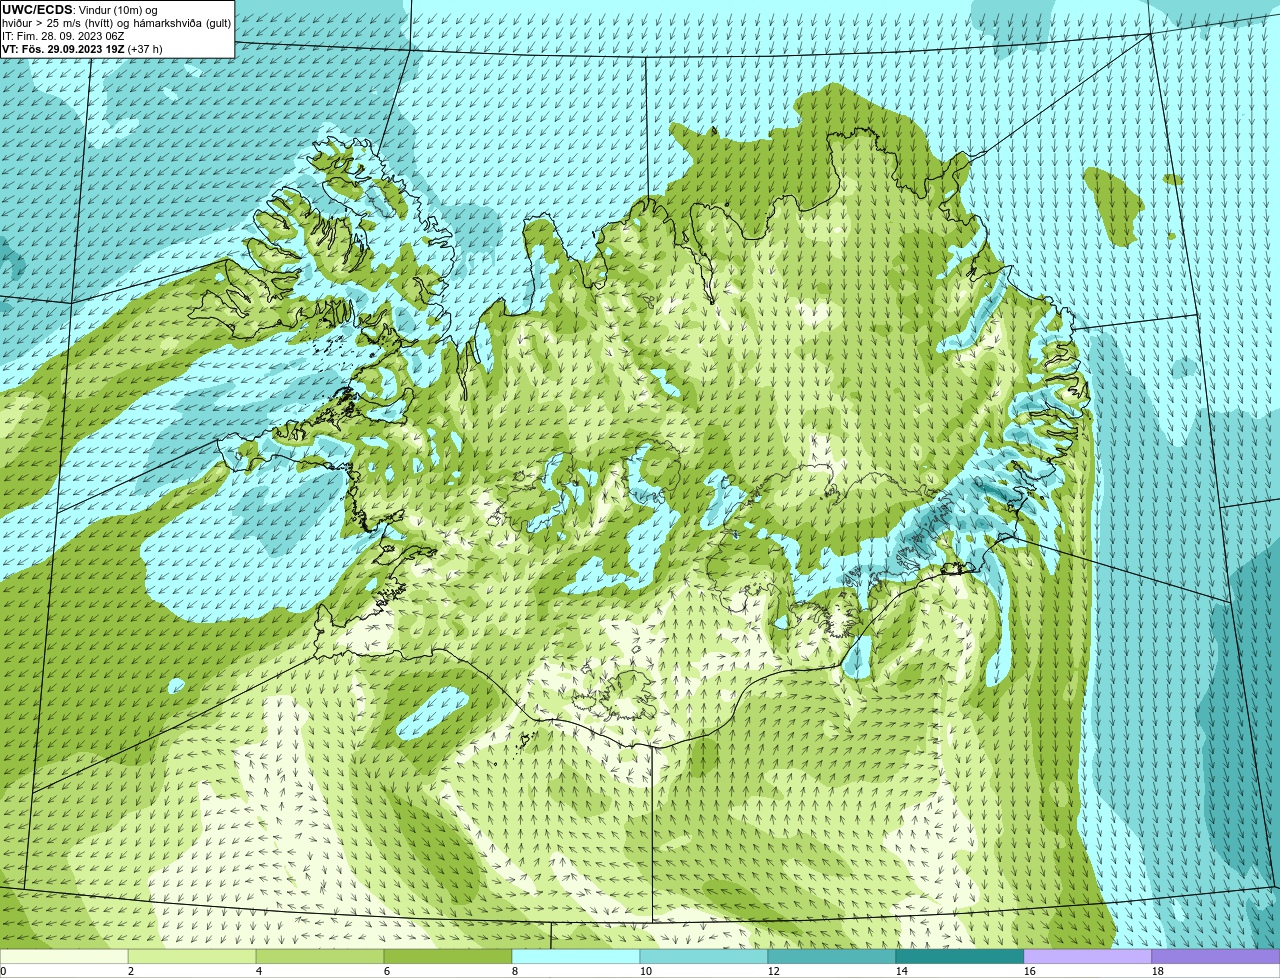Click the 14–16 m/s dark teal legend swatch
Viewport: 1280px width, 978px height.
tap(960, 957)
